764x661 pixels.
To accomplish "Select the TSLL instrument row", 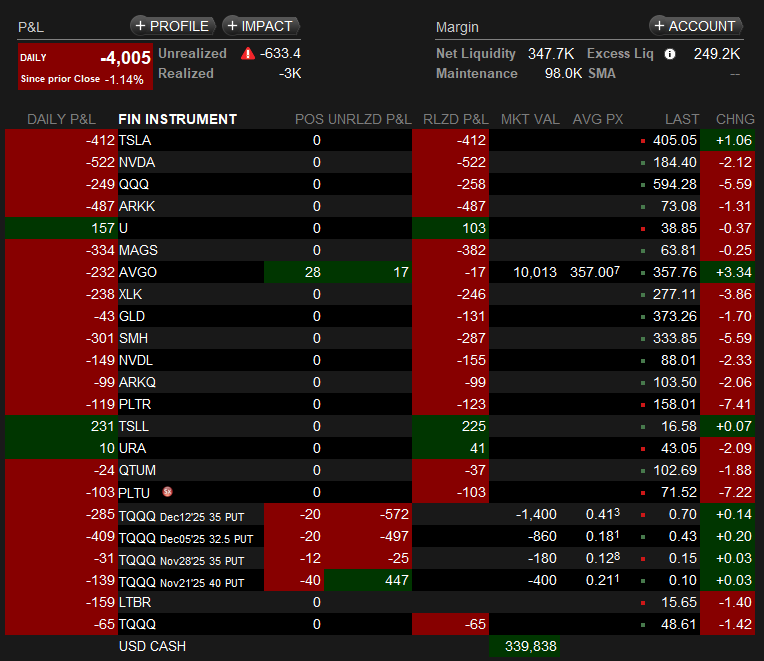I will [x=380, y=426].
